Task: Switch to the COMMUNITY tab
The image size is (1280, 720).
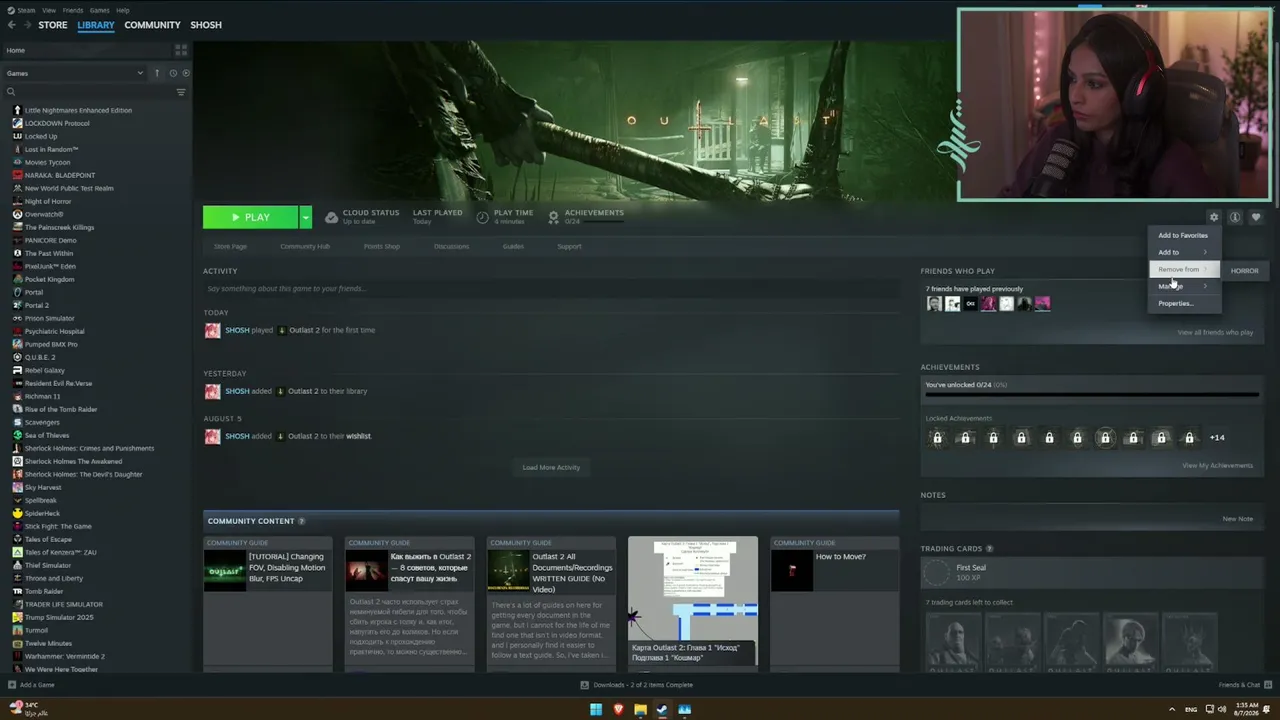Action: click(152, 25)
